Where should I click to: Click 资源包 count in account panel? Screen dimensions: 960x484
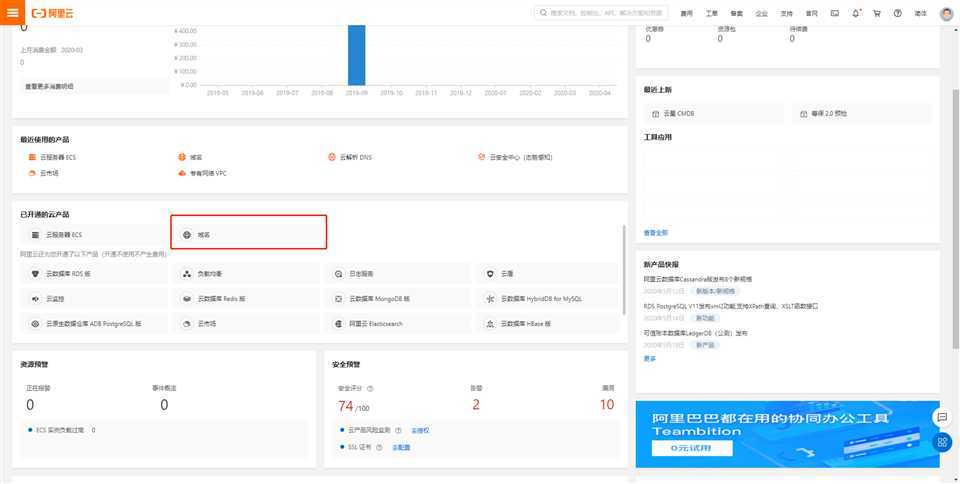(x=720, y=39)
